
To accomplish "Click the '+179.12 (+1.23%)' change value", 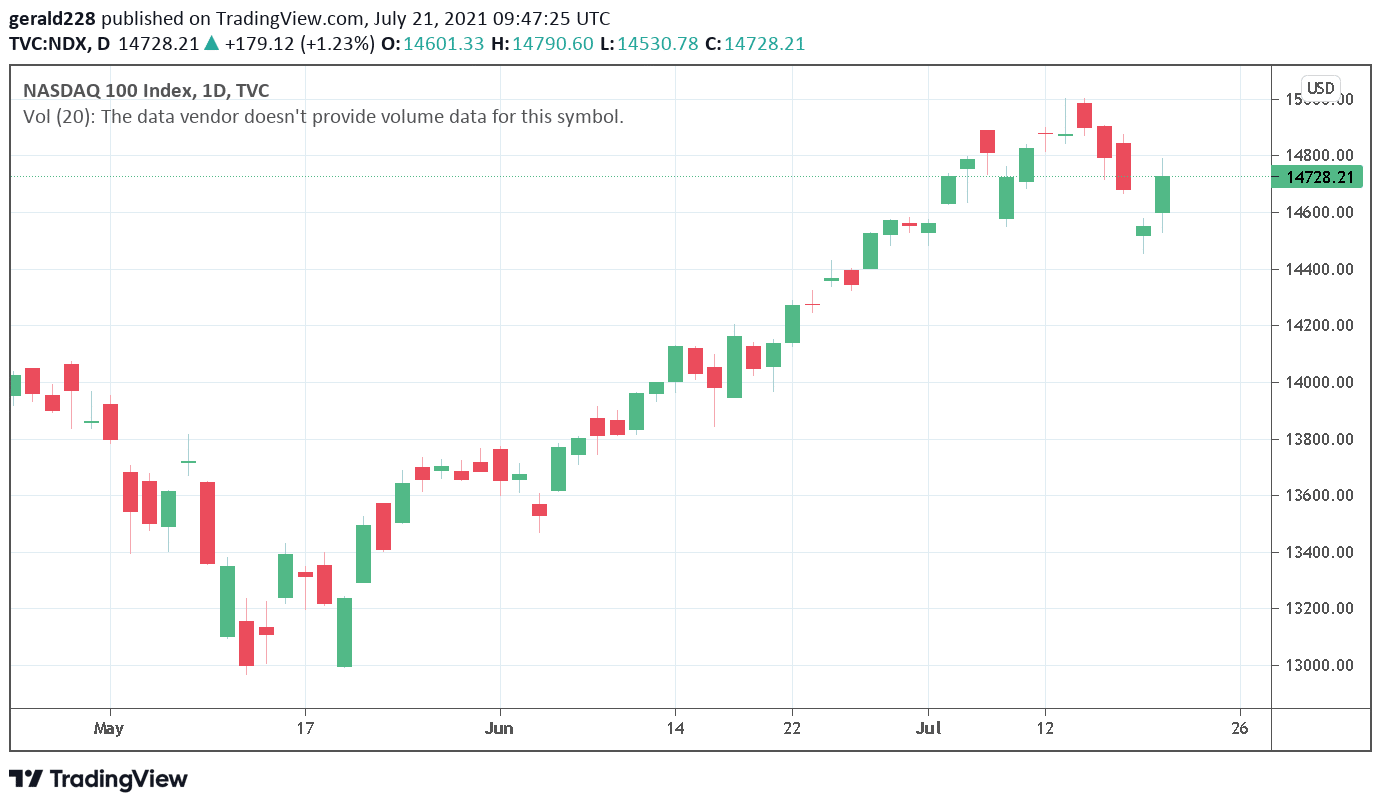I will [299, 44].
